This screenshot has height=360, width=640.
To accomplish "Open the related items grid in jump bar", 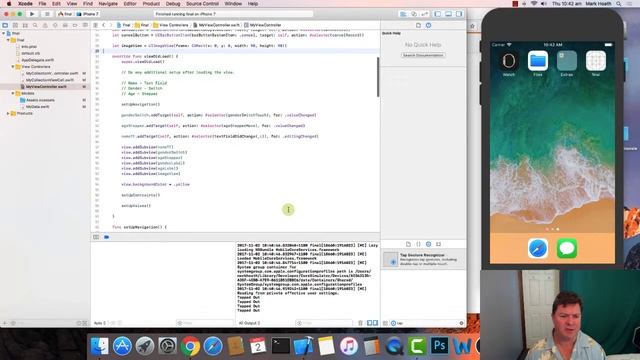I will (x=96, y=25).
